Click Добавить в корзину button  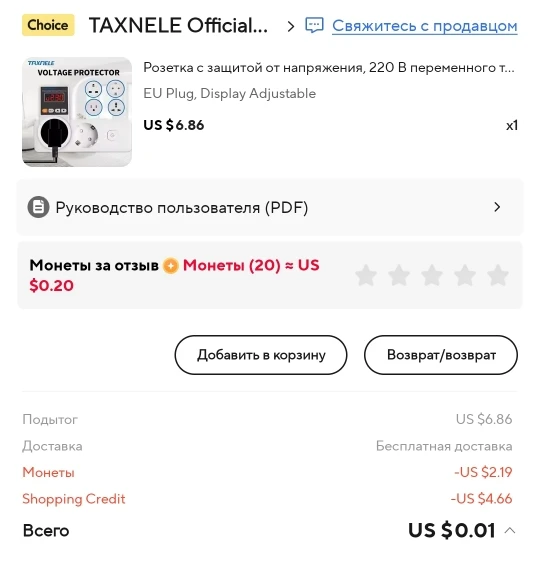261,355
